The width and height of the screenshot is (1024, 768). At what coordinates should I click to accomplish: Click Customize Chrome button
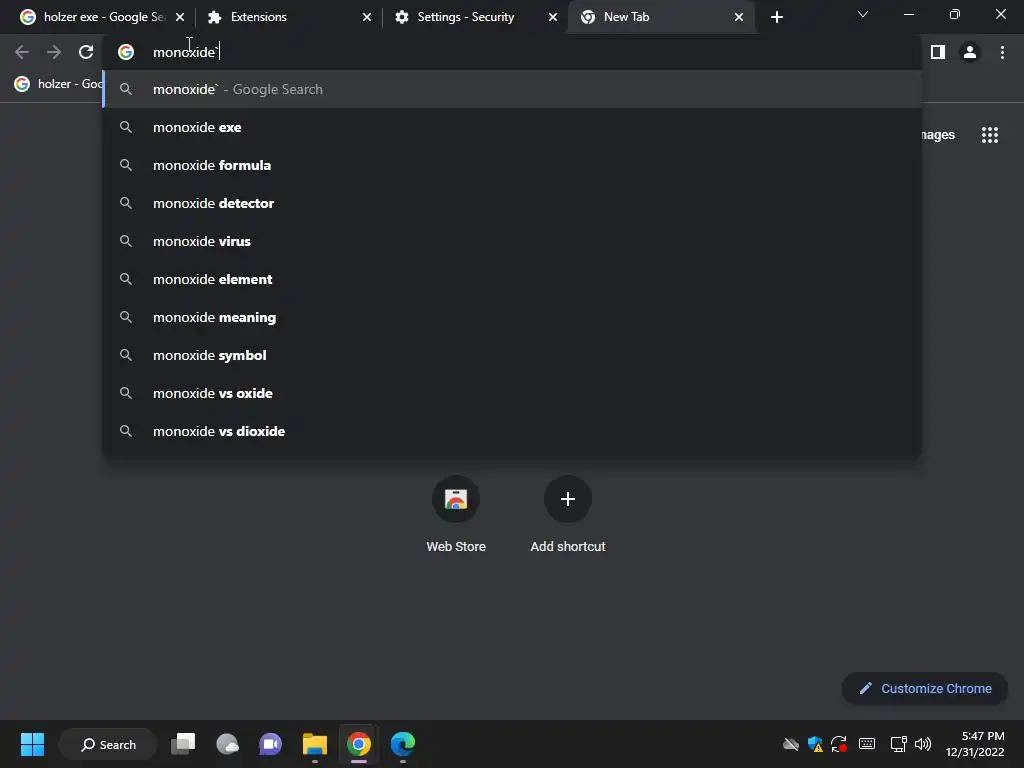pos(925,688)
